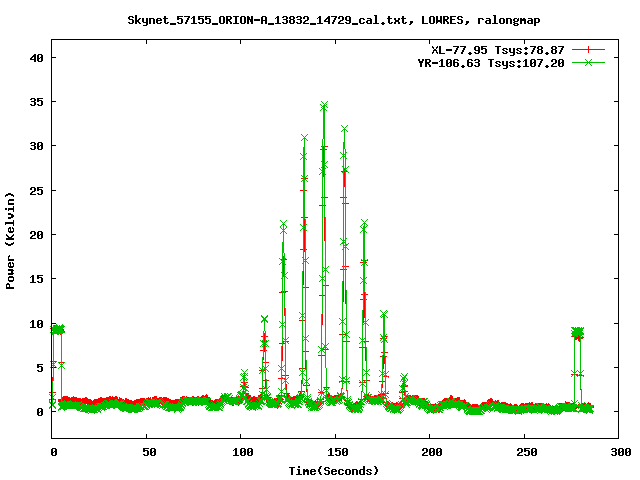Click the y-axis tick label 25
Image resolution: width=640 pixels, height=480 pixels.
click(x=36, y=191)
